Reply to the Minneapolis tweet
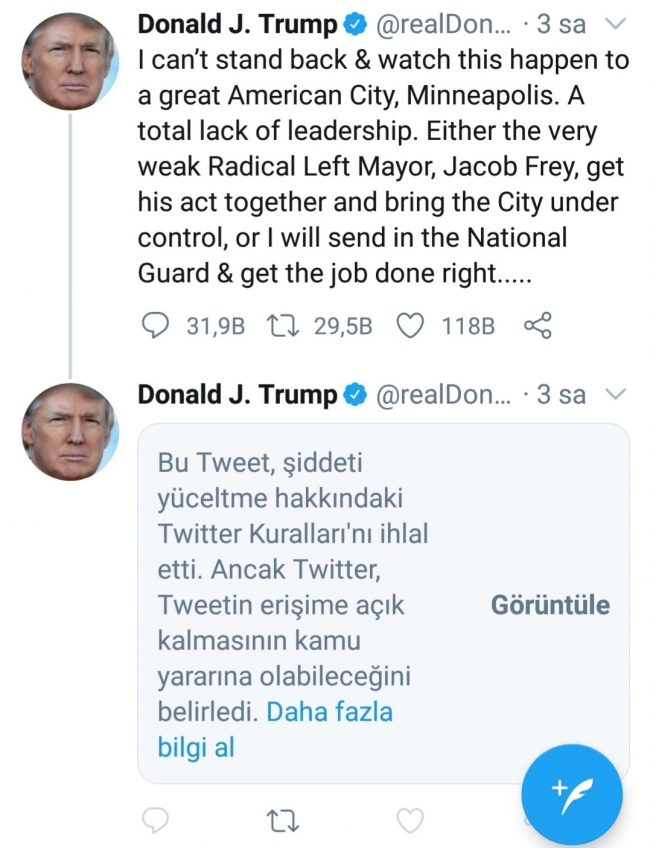 (x=155, y=326)
